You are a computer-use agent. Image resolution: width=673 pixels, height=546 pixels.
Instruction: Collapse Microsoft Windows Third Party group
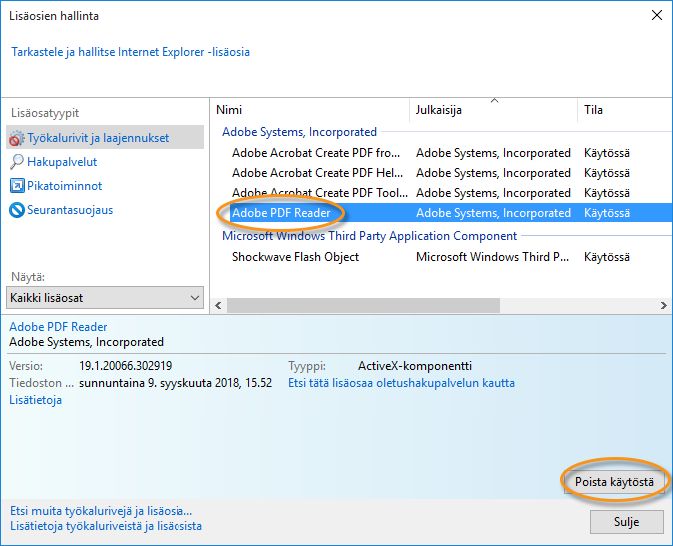[369, 236]
